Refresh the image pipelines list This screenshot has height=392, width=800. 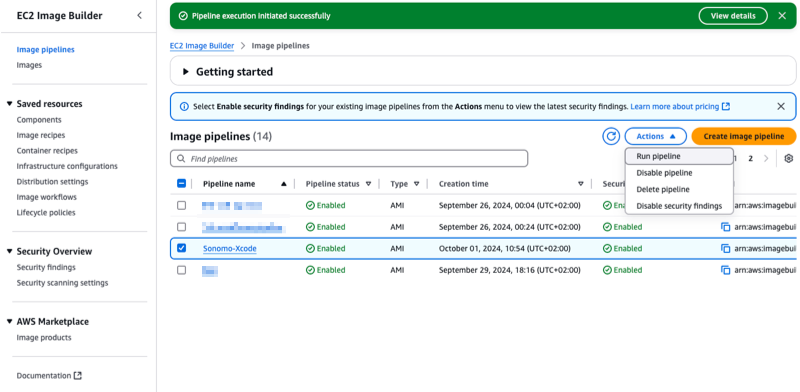[611, 136]
